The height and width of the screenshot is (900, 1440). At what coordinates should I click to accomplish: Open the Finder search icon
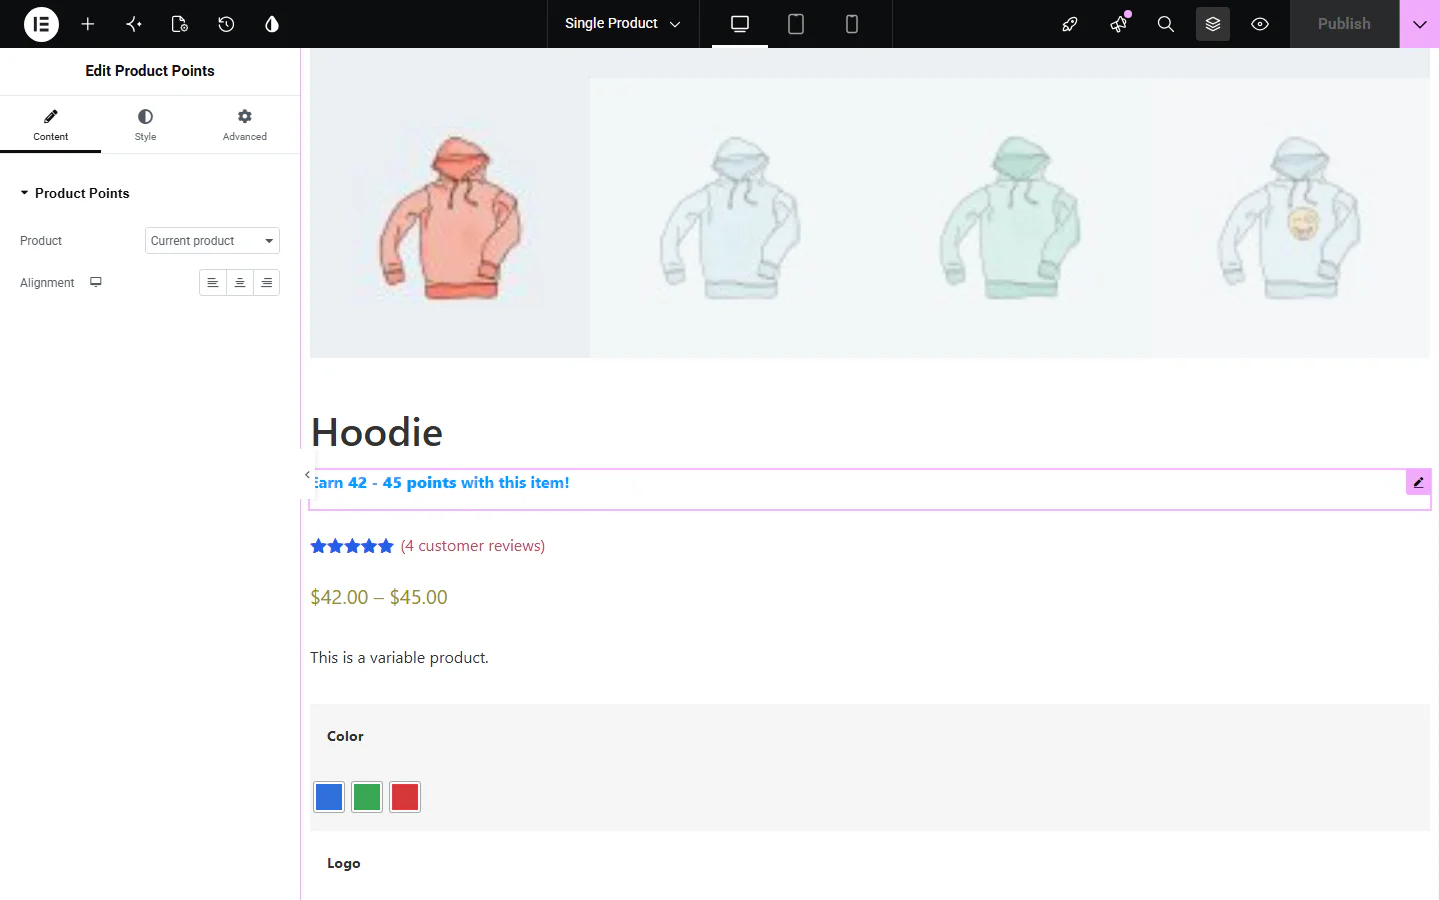coord(1166,24)
